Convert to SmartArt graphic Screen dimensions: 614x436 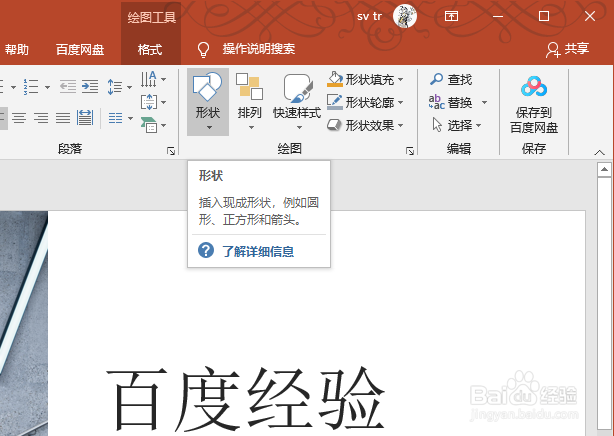[x=149, y=125]
